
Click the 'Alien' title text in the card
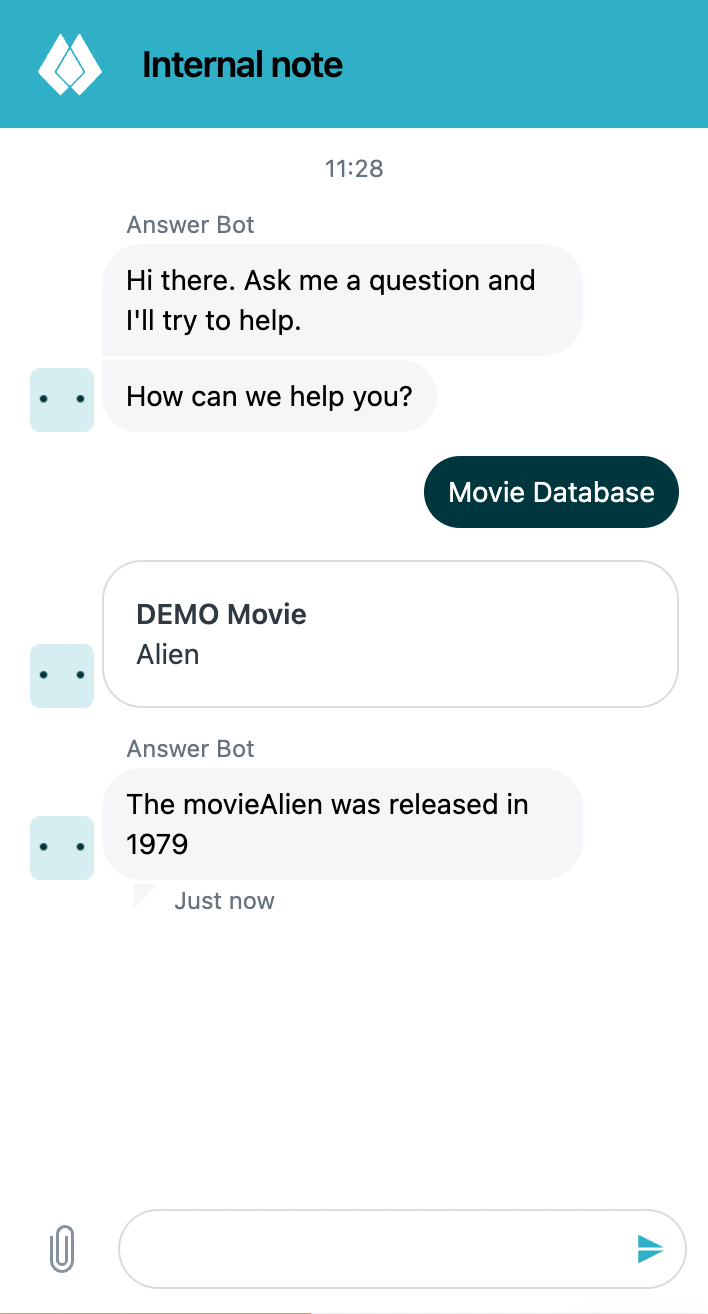168,655
